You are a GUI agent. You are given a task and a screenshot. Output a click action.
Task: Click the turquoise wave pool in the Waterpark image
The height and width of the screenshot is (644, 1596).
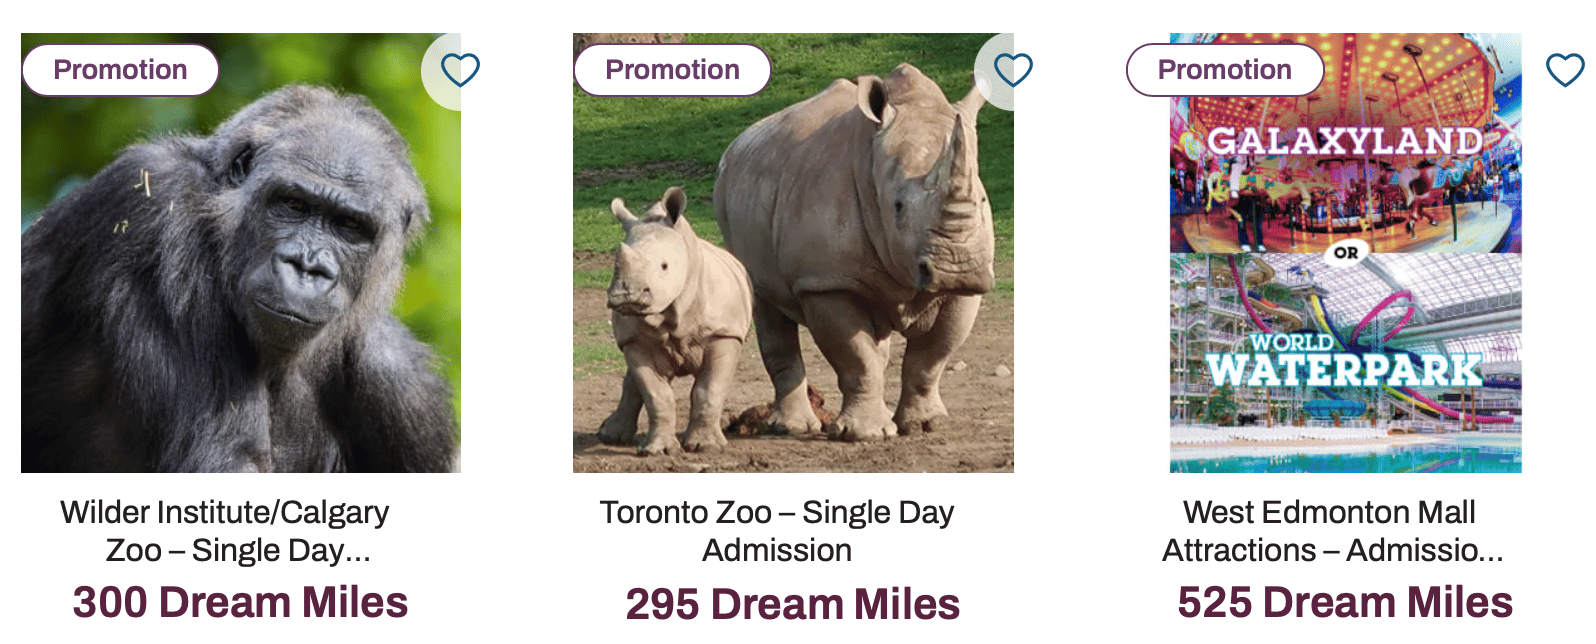pyautogui.click(x=1345, y=456)
